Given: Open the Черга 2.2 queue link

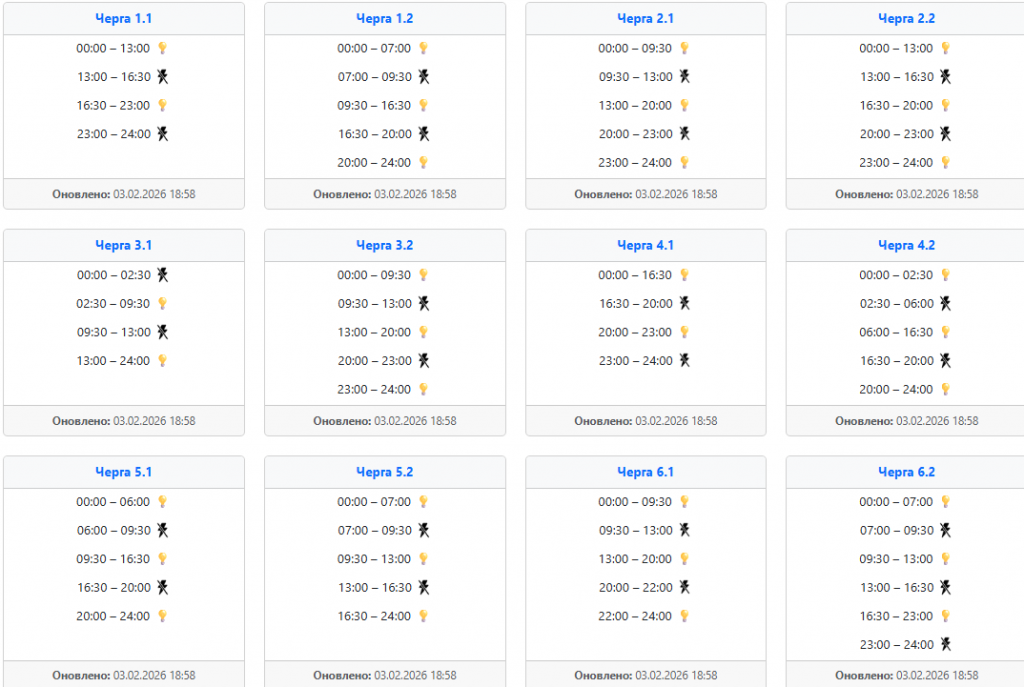Looking at the screenshot, I should (x=906, y=19).
